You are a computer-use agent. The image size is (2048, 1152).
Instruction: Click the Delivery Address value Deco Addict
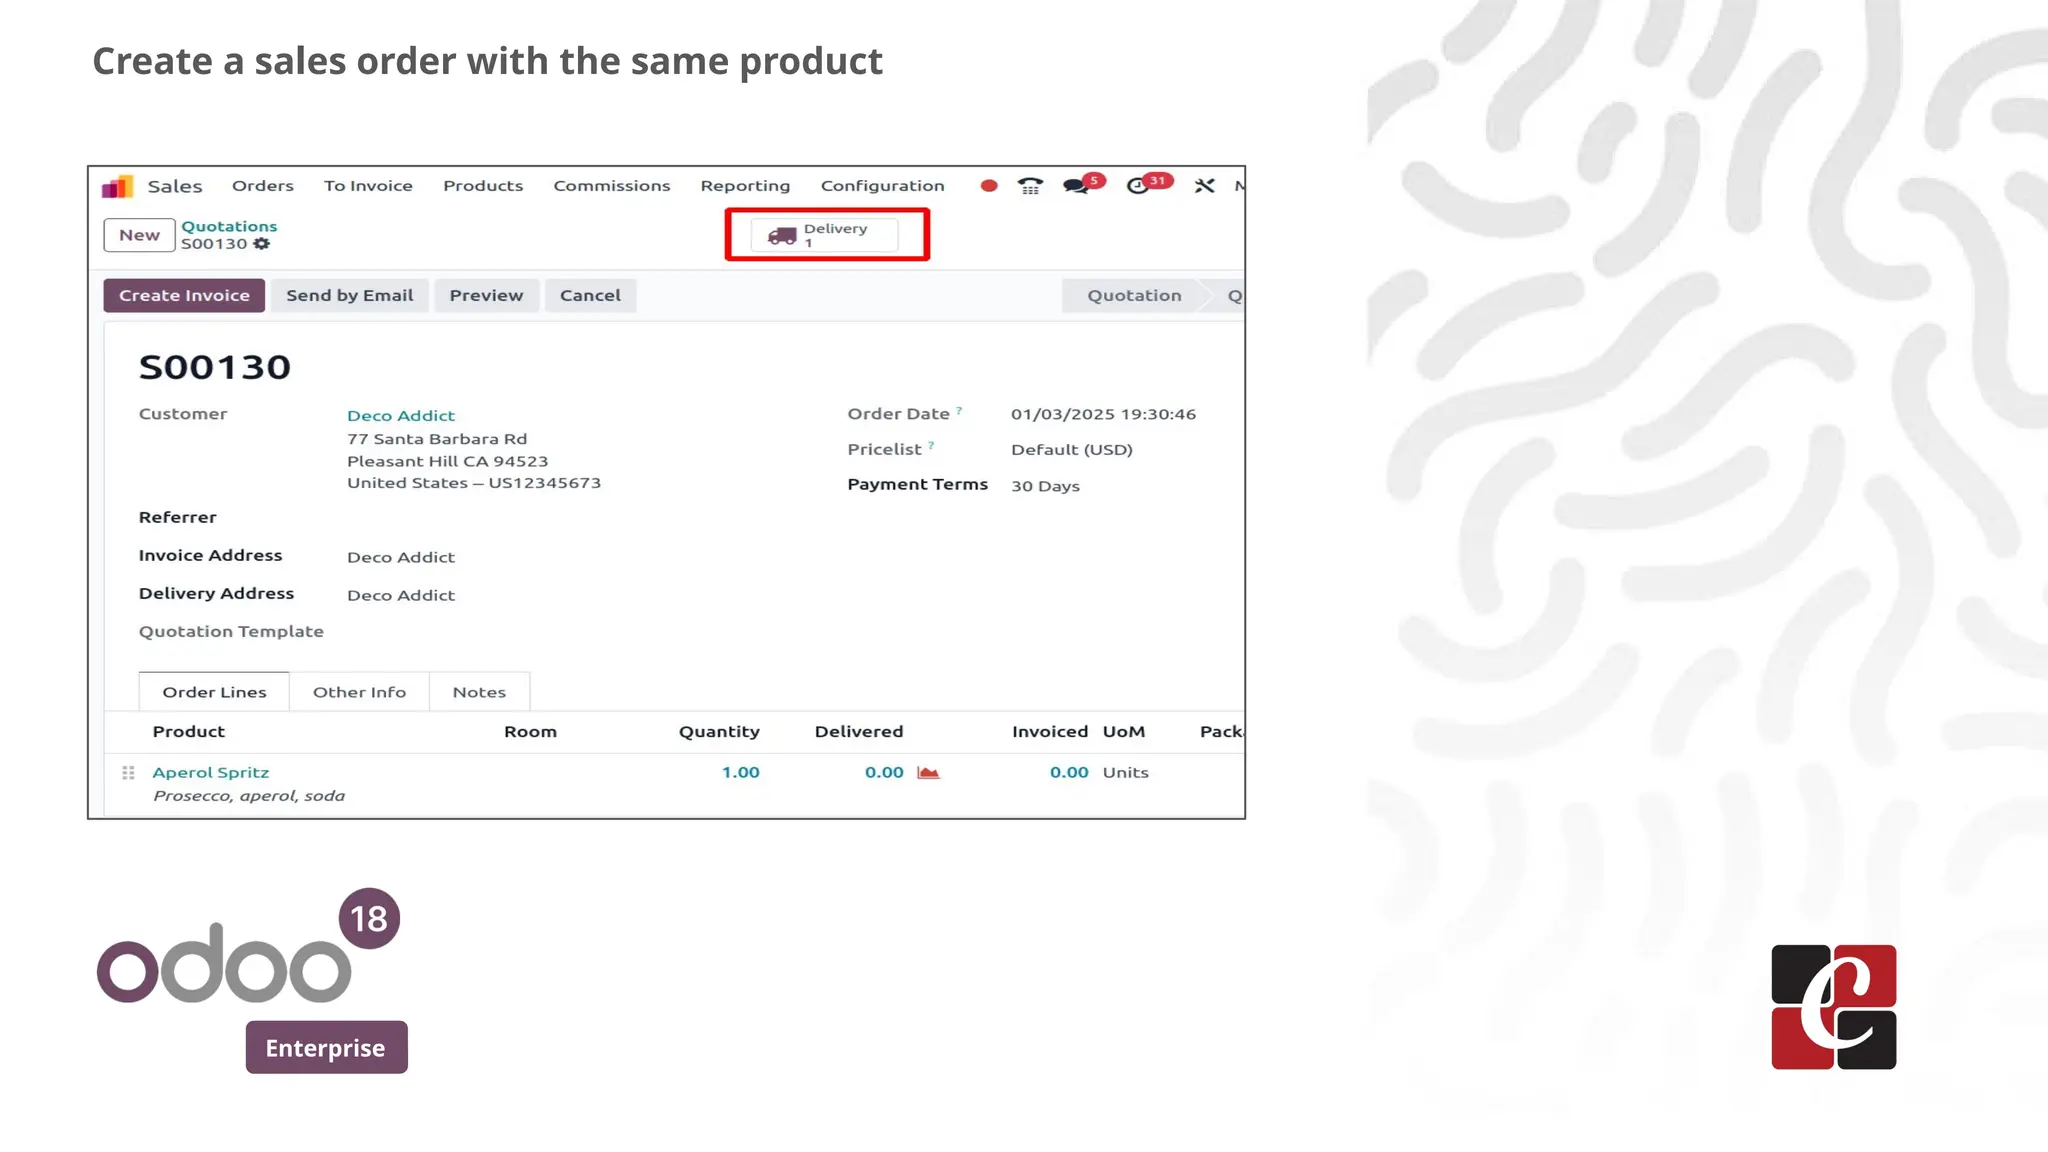401,596
